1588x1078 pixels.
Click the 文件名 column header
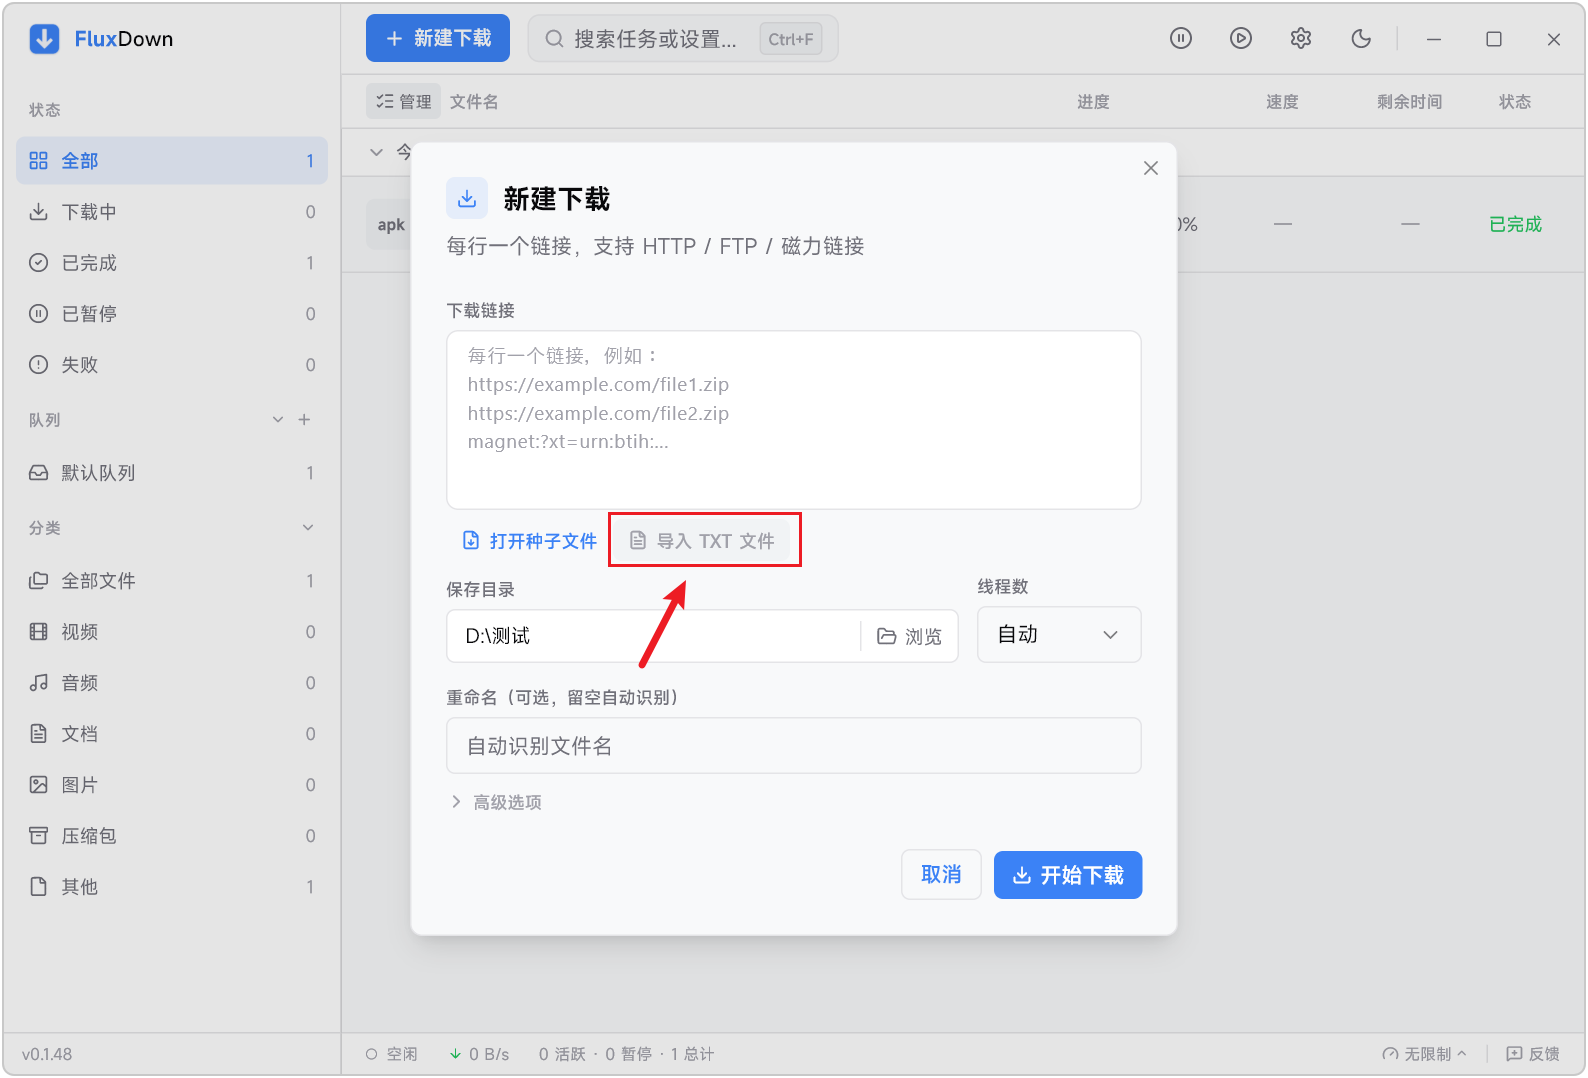[474, 102]
